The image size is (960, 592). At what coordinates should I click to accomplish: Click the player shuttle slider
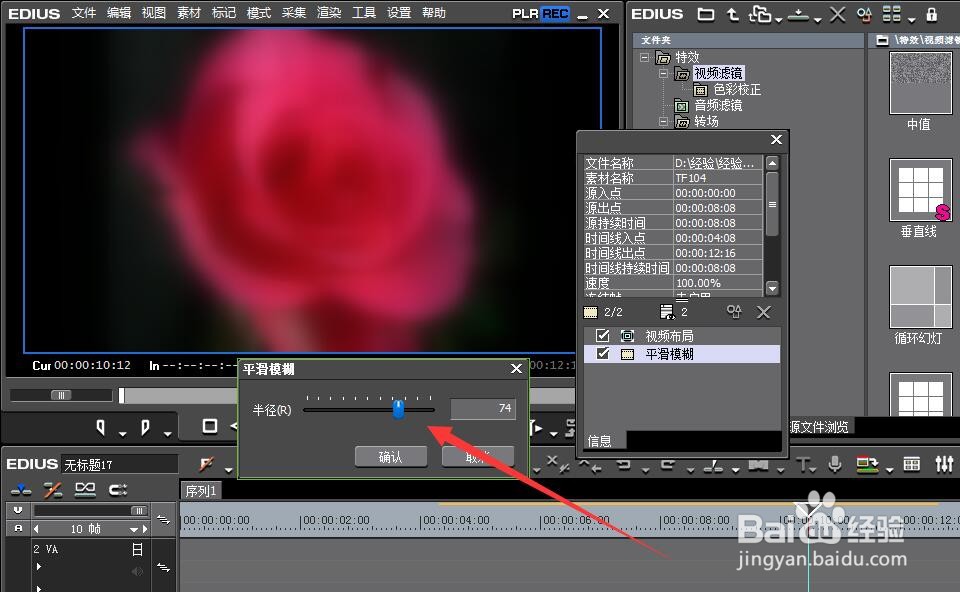click(x=61, y=395)
